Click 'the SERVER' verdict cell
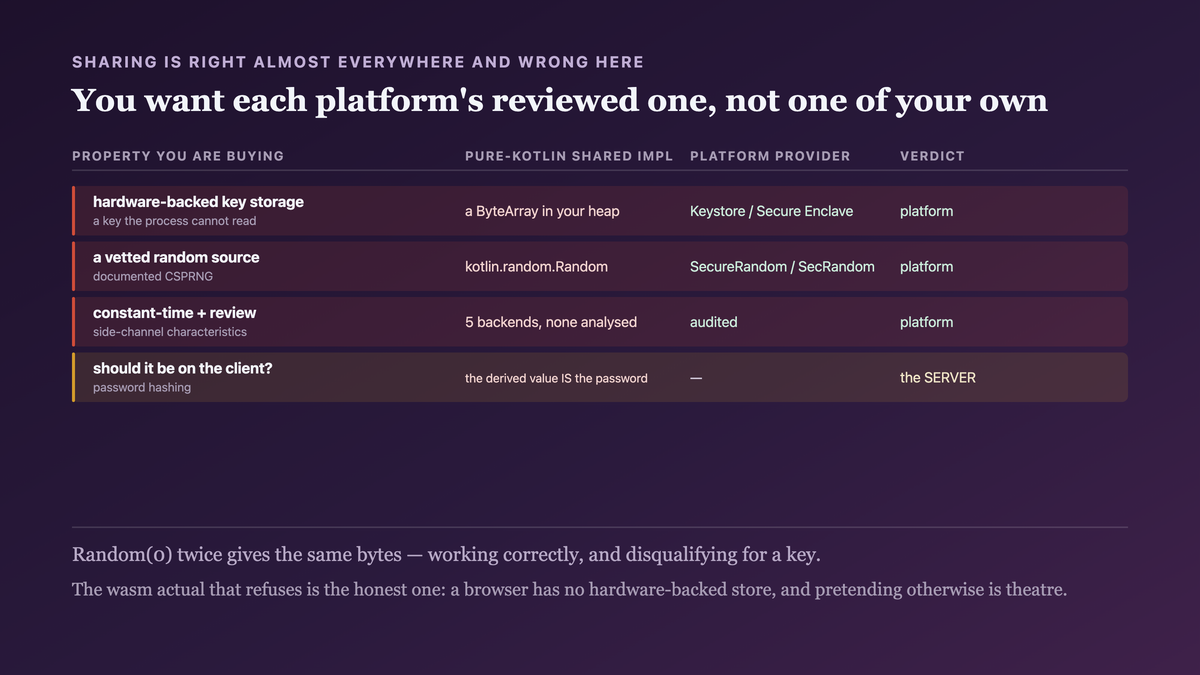 [x=938, y=378]
